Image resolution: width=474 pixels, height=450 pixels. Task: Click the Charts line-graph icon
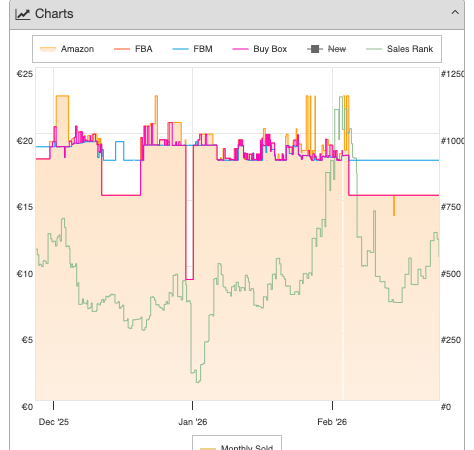pos(23,14)
